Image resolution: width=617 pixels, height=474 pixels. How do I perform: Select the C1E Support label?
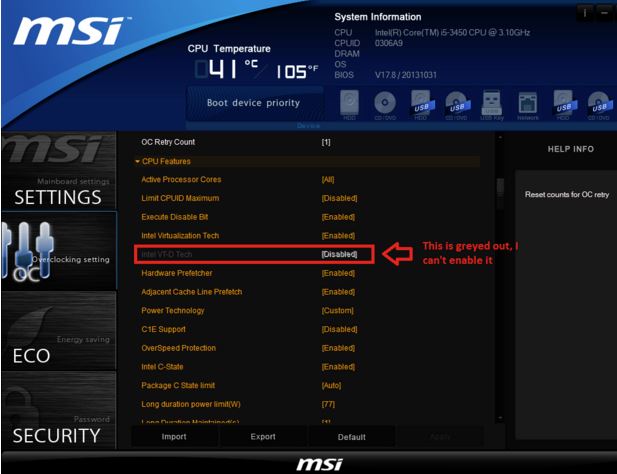point(163,329)
